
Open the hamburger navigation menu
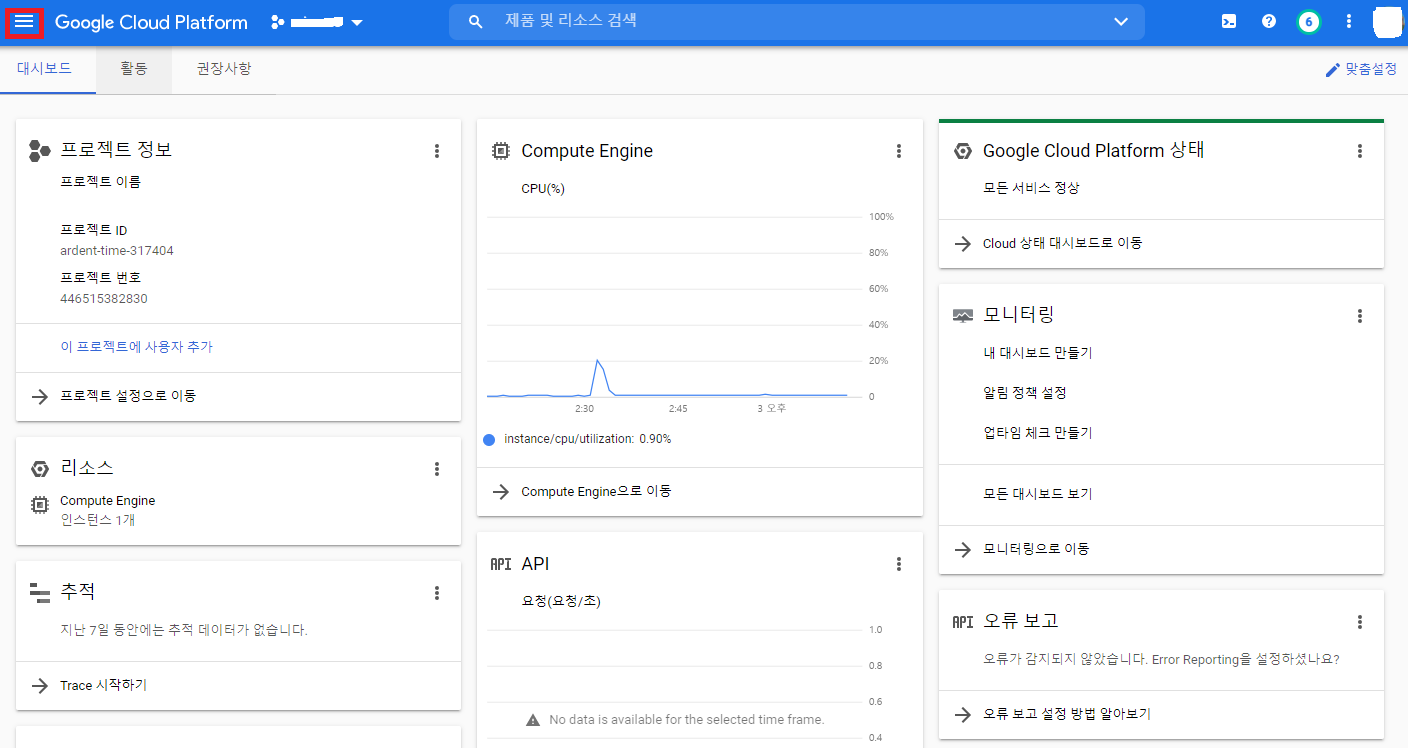coord(24,21)
